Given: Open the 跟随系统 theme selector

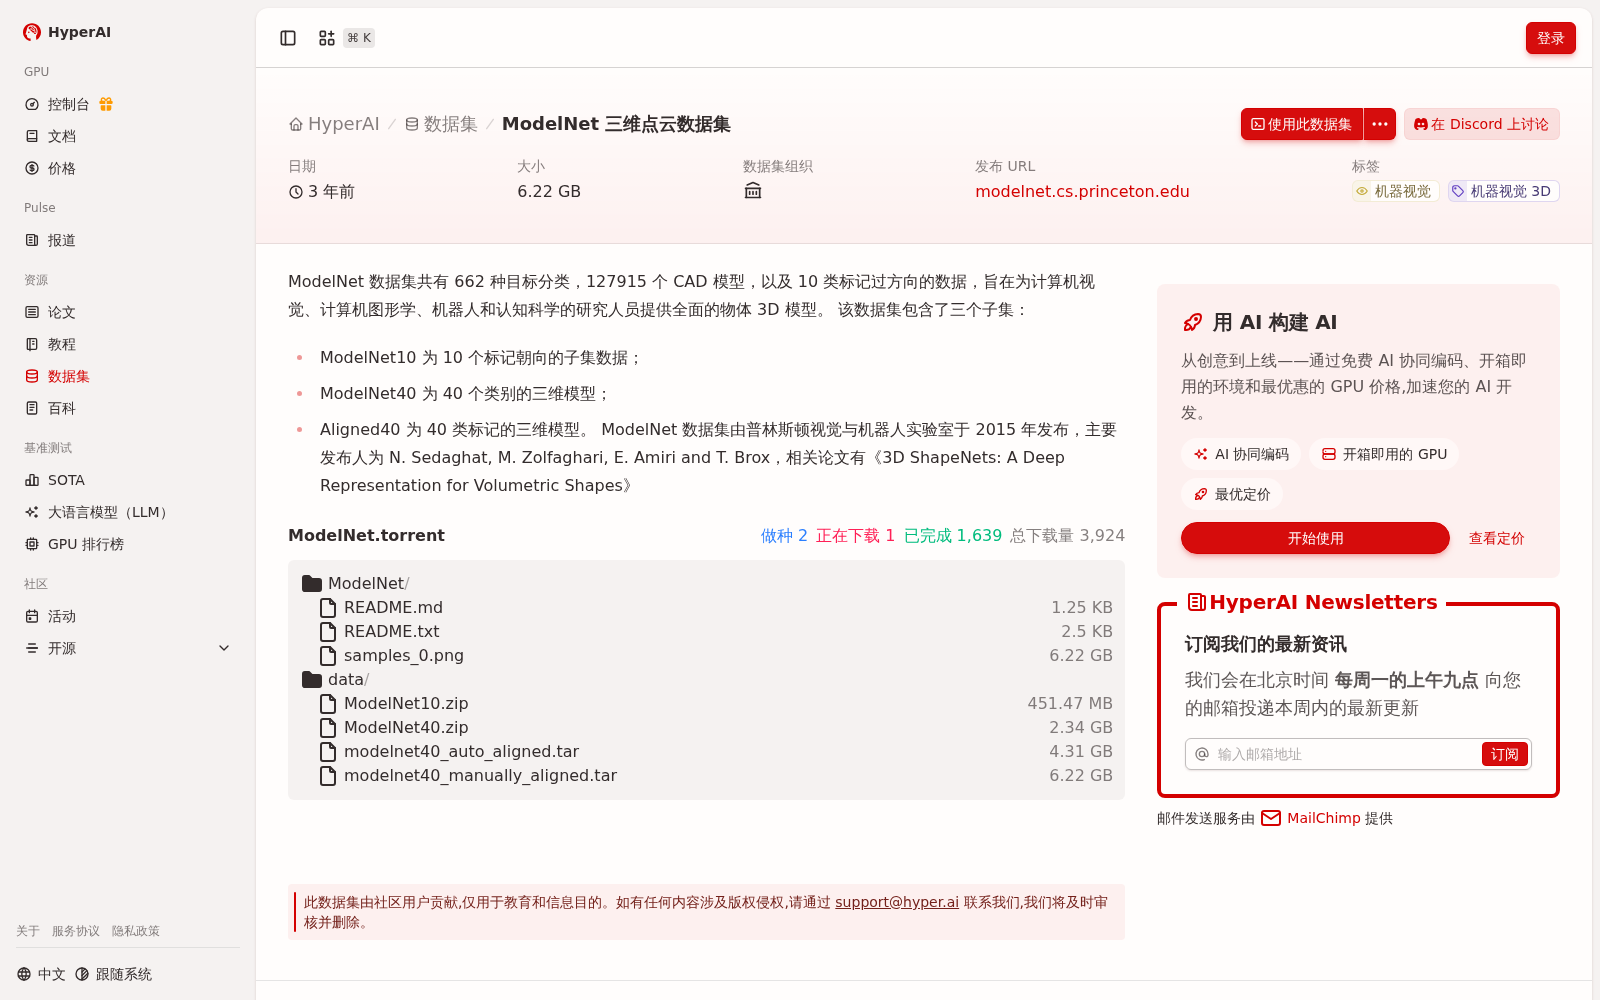Looking at the screenshot, I should point(113,974).
